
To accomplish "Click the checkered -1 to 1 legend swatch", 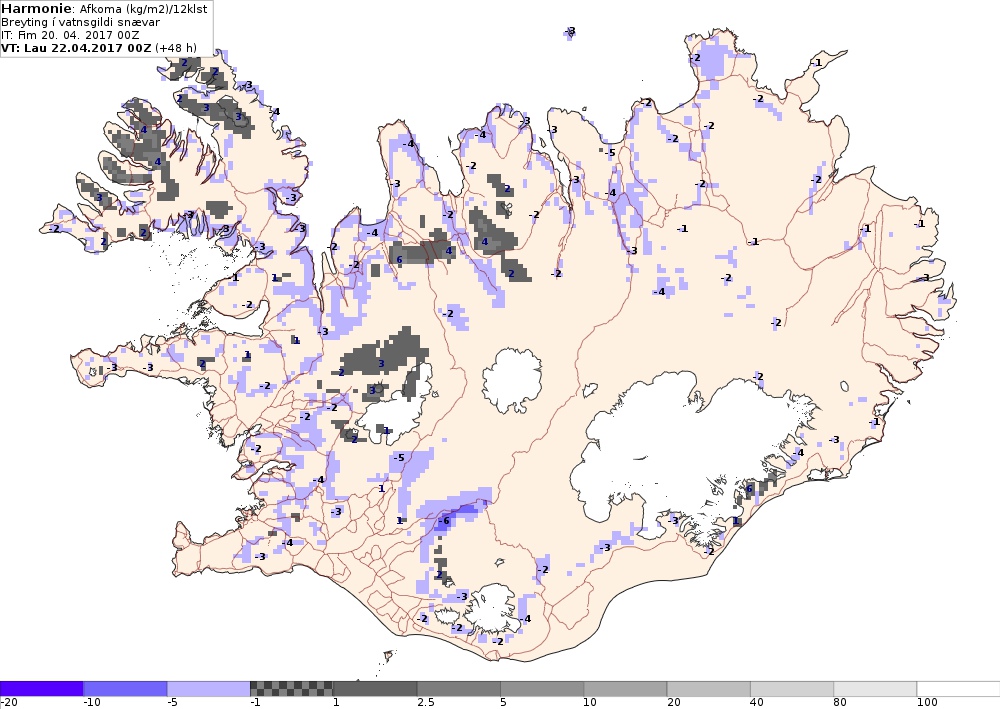I will tap(291, 689).
